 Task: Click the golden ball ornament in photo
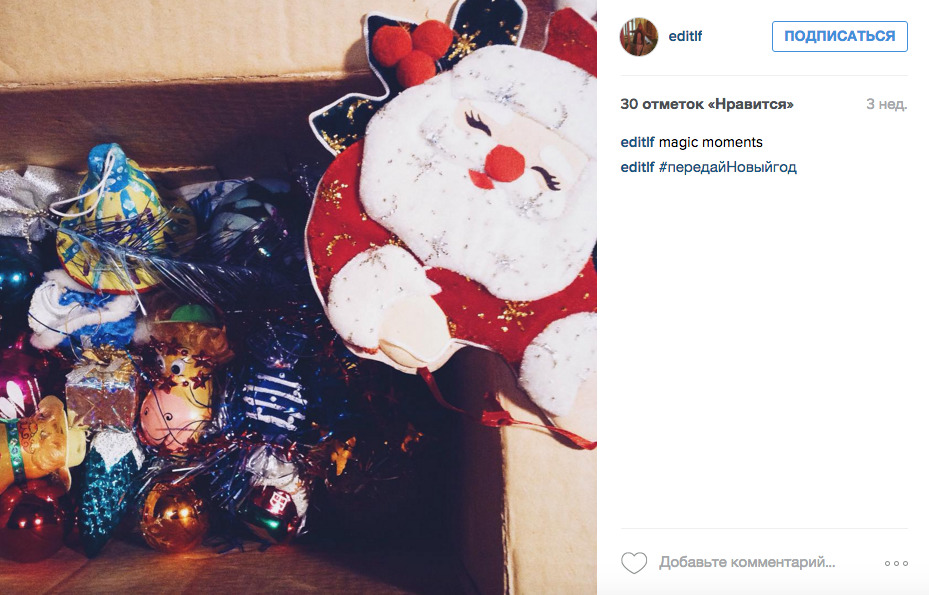(173, 517)
